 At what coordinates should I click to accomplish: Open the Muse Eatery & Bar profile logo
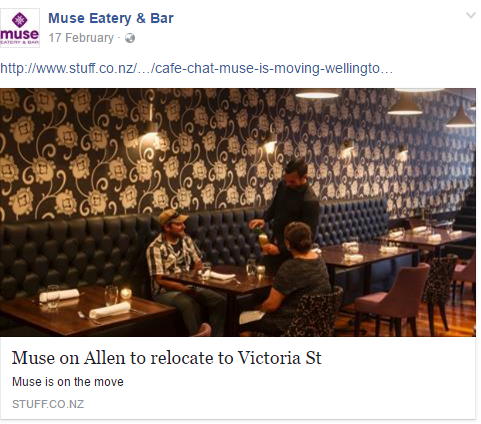pos(20,28)
